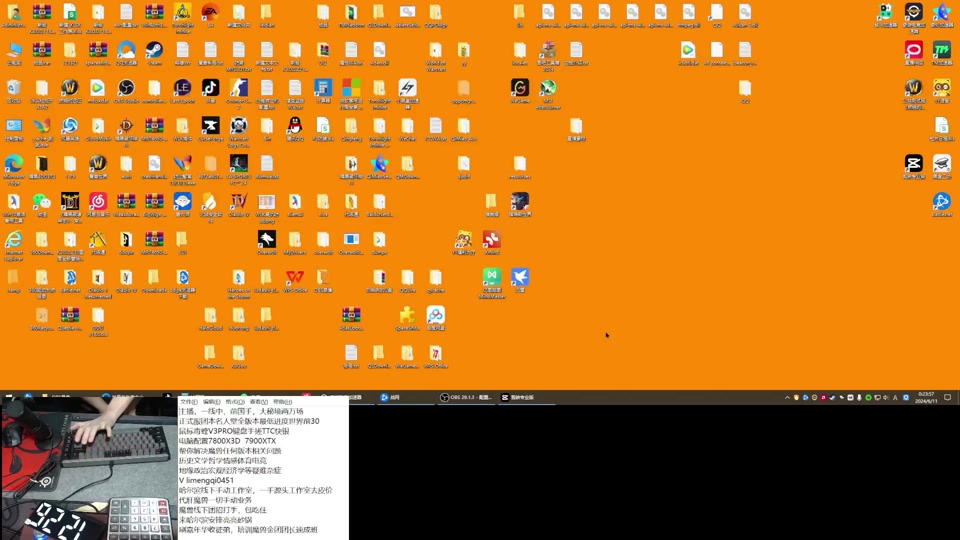Open the Overwolf wolf icon
The image size is (960, 540).
coord(267,240)
